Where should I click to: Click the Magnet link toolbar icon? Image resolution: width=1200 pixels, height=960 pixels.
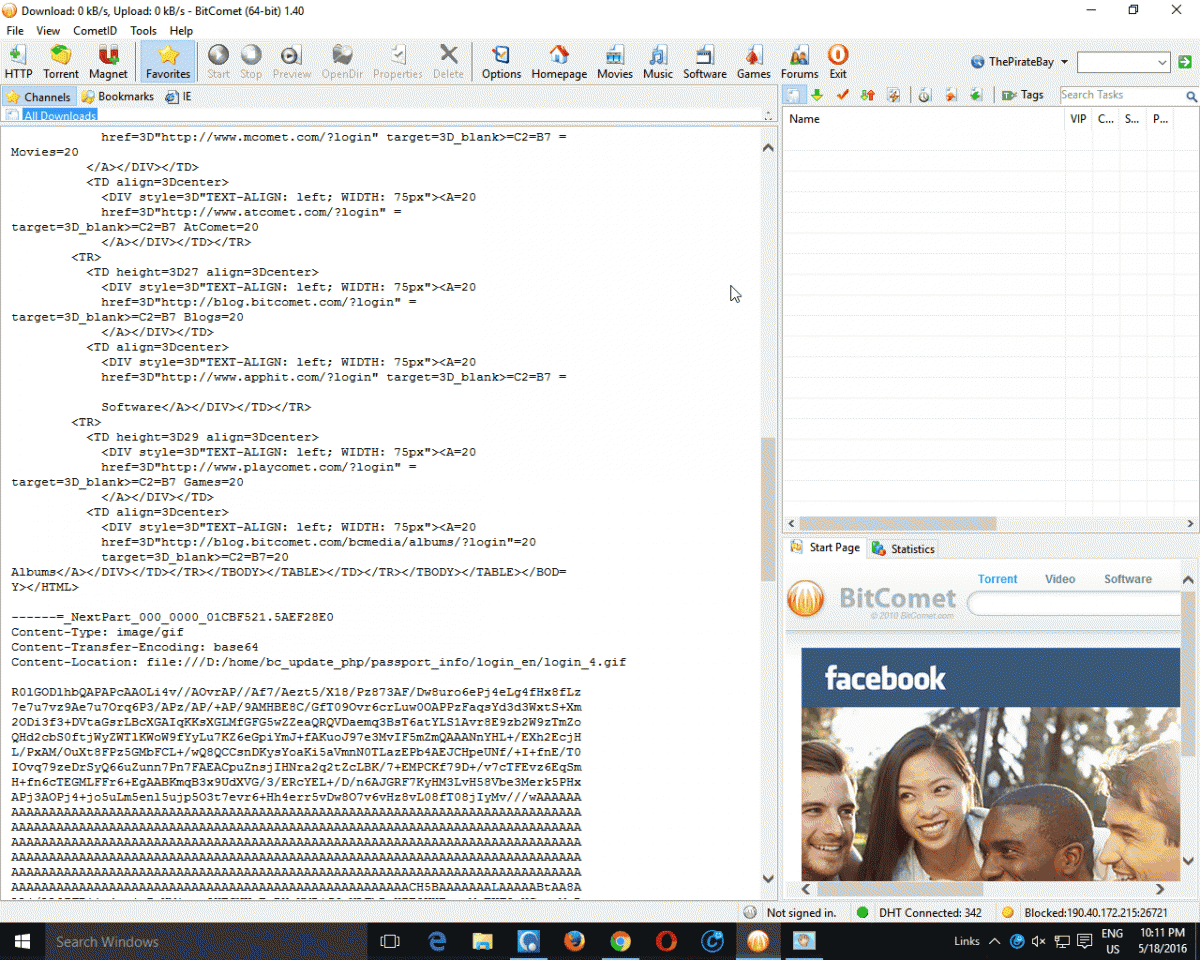pos(108,62)
